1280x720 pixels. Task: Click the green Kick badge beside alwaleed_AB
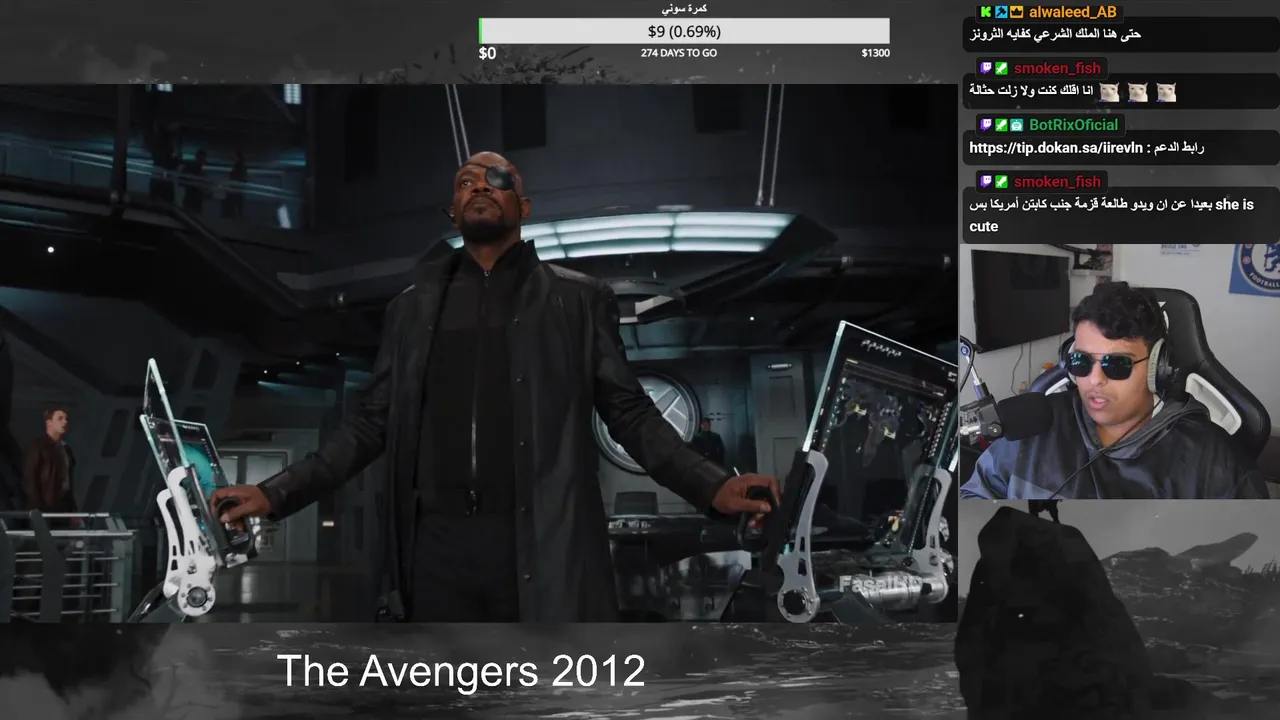[985, 13]
